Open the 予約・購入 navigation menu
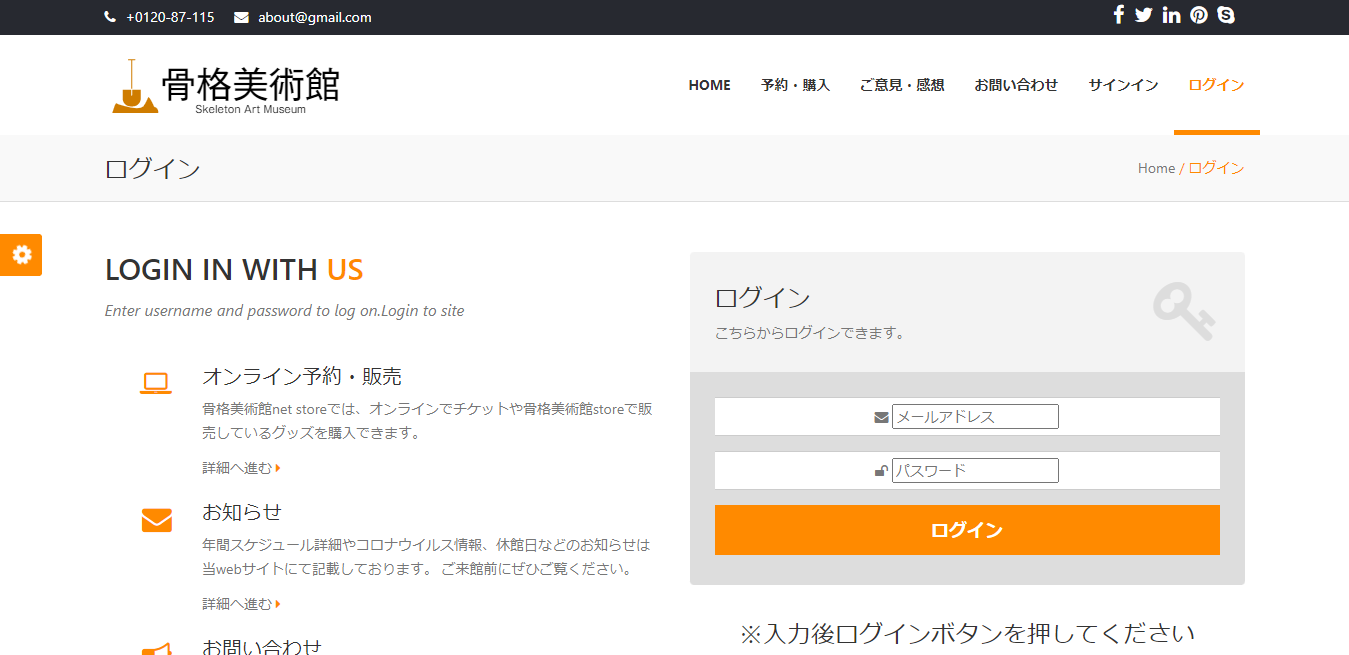 point(795,85)
